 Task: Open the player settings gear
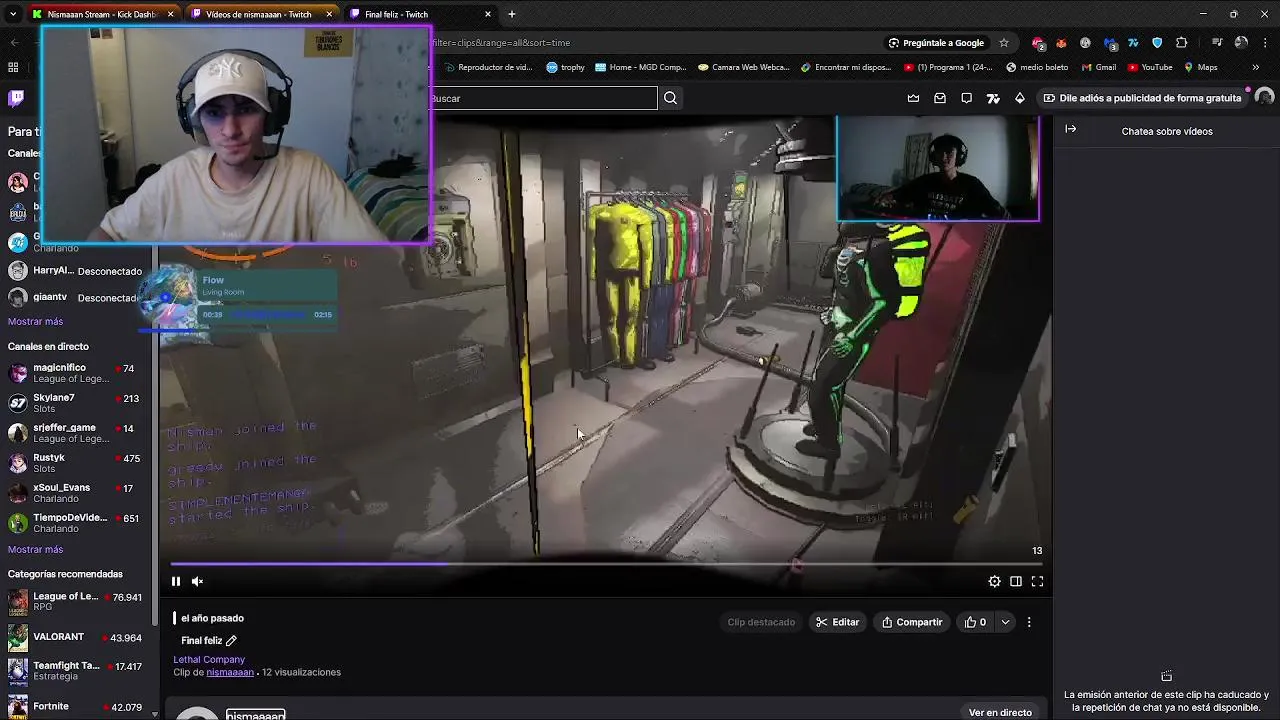994,581
